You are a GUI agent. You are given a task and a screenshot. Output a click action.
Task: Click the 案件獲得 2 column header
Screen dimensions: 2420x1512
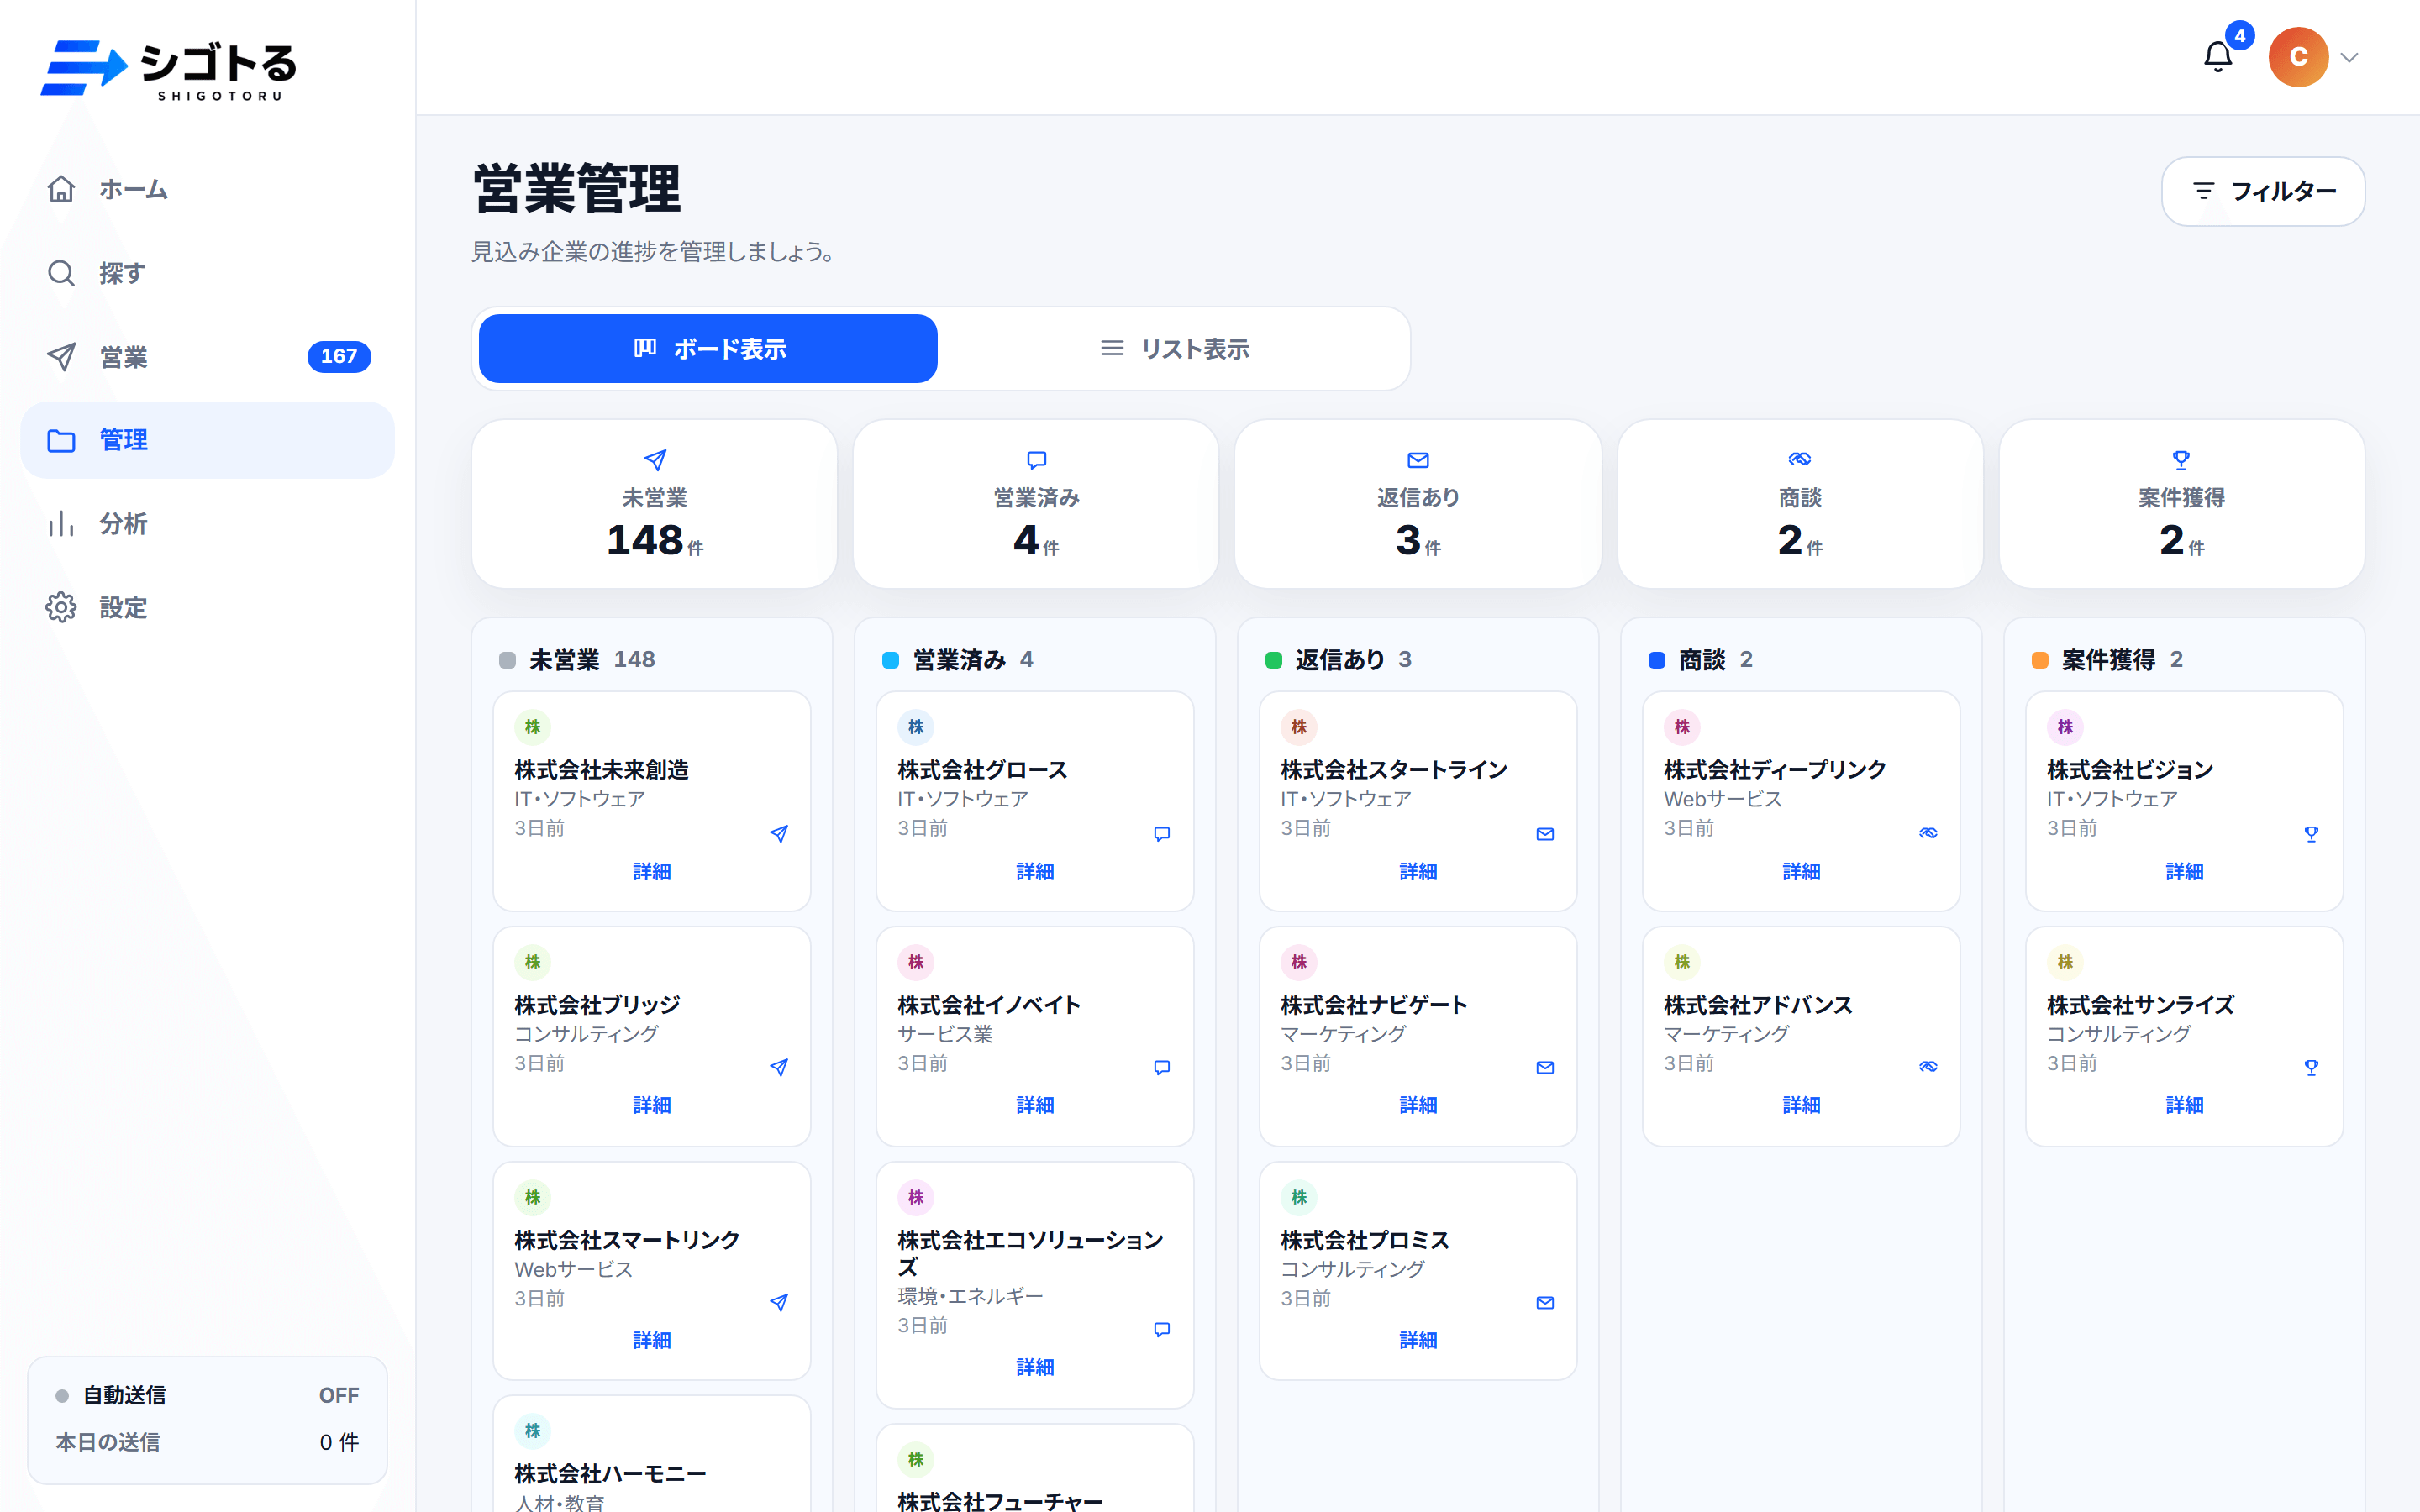point(2107,659)
